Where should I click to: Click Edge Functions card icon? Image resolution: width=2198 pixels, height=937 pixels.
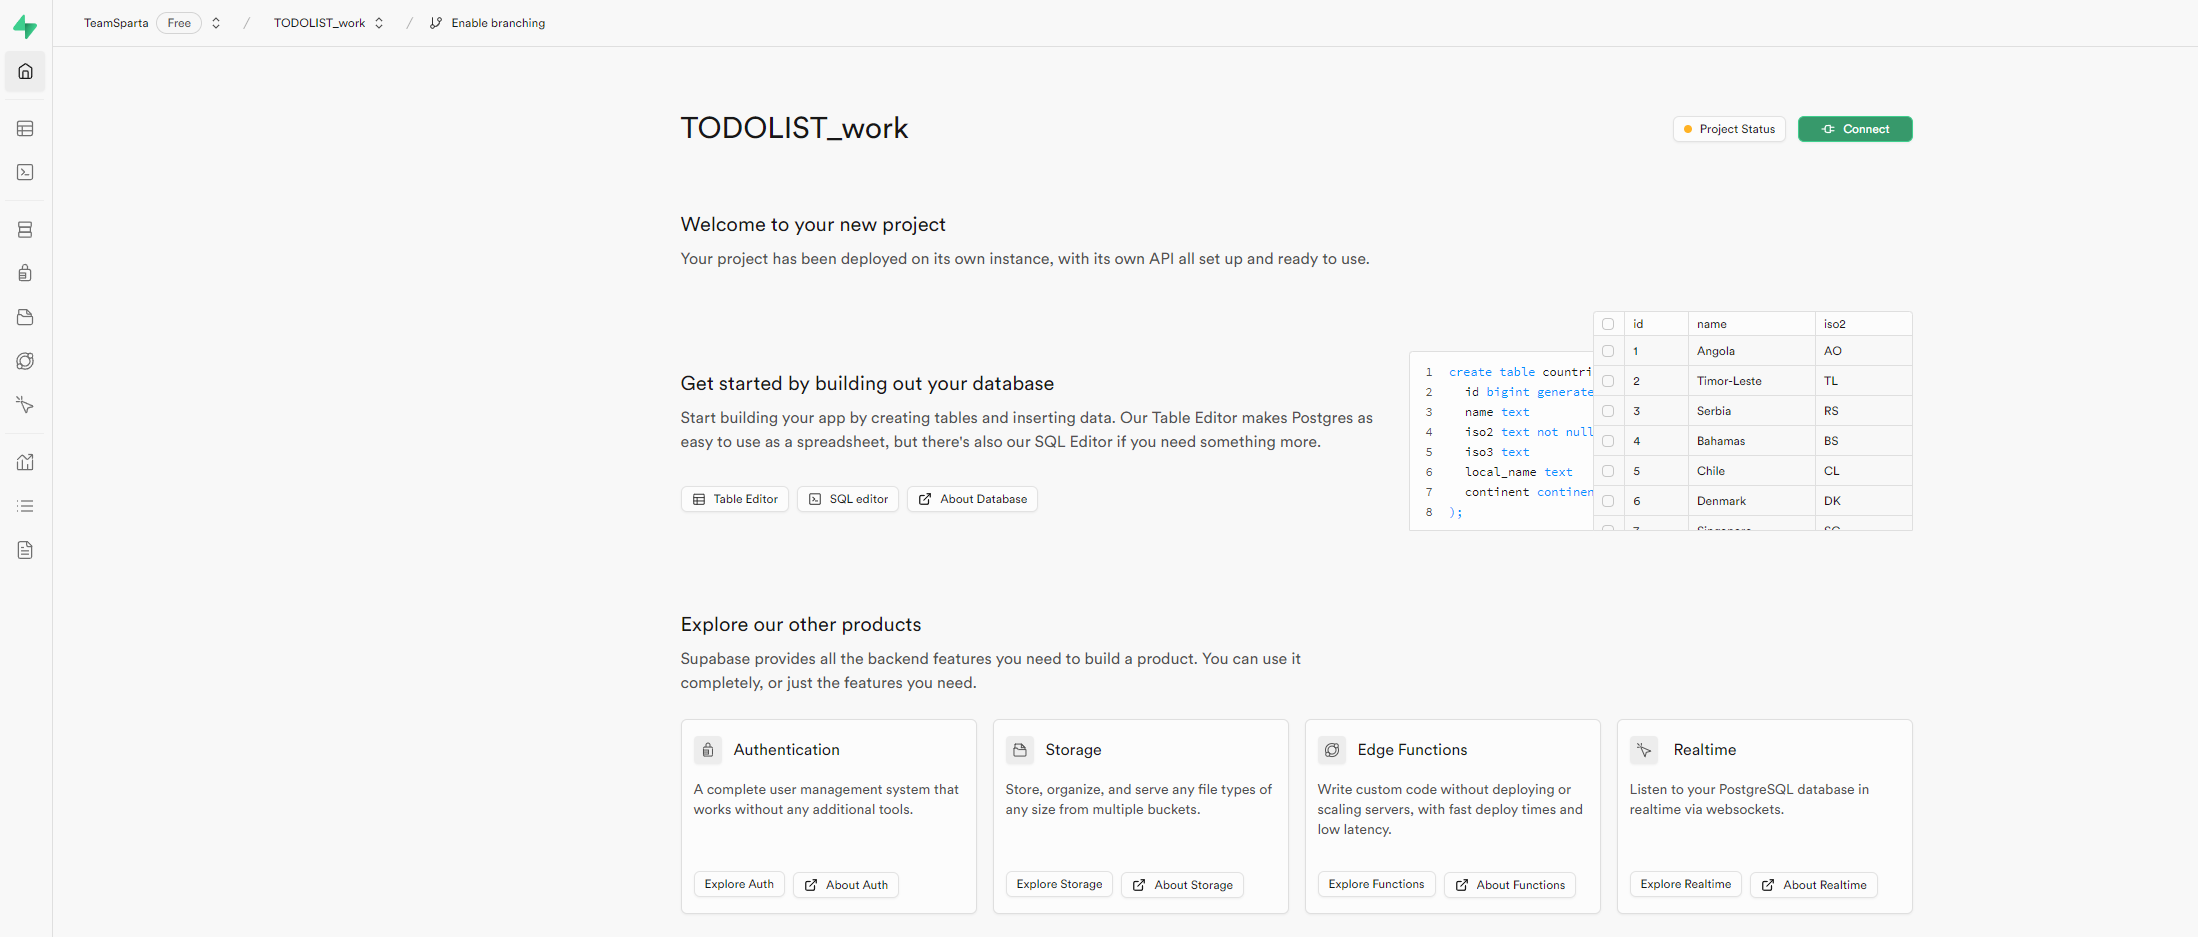coord(1332,750)
